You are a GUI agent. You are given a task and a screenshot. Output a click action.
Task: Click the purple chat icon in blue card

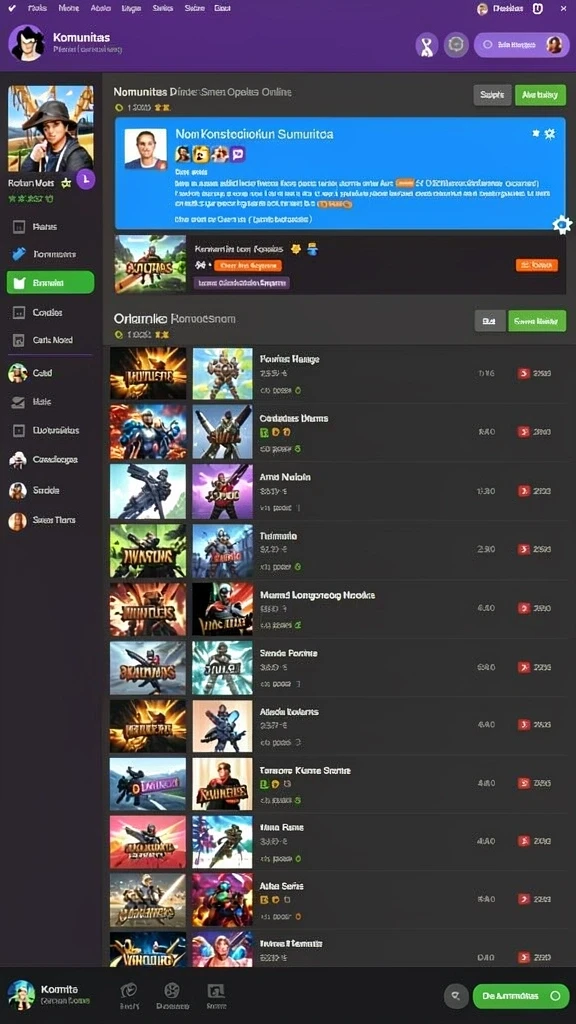(238, 154)
